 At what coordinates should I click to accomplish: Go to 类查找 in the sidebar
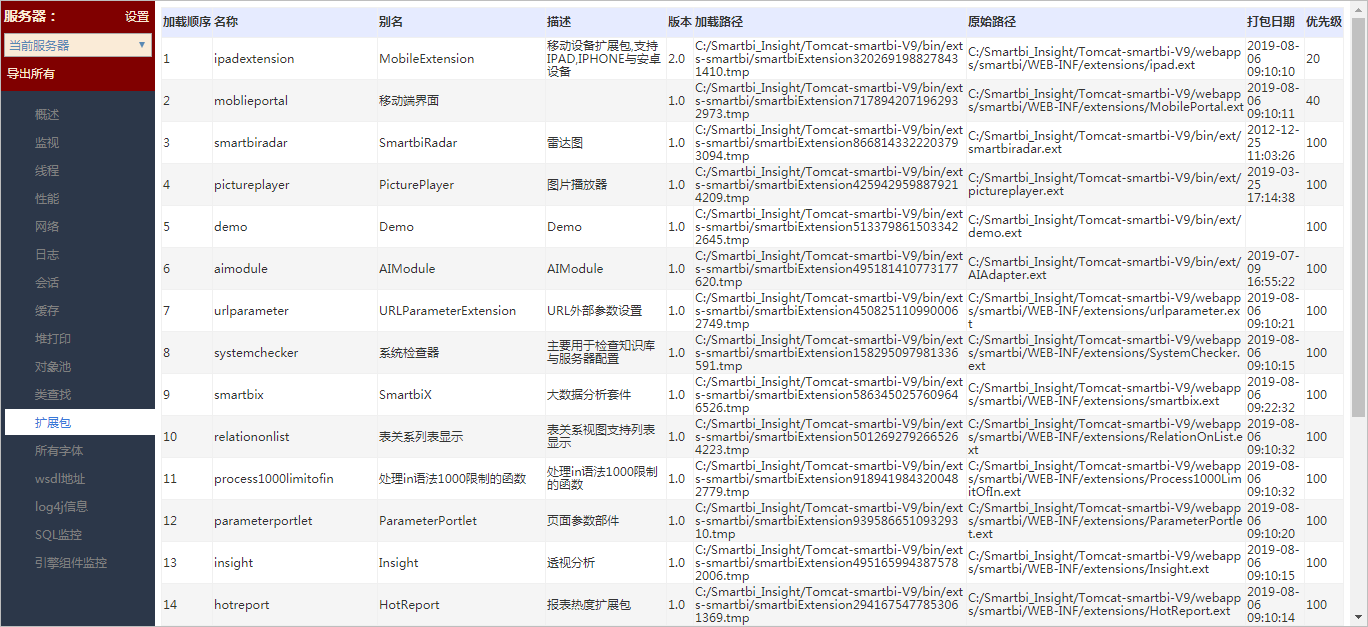(53, 395)
